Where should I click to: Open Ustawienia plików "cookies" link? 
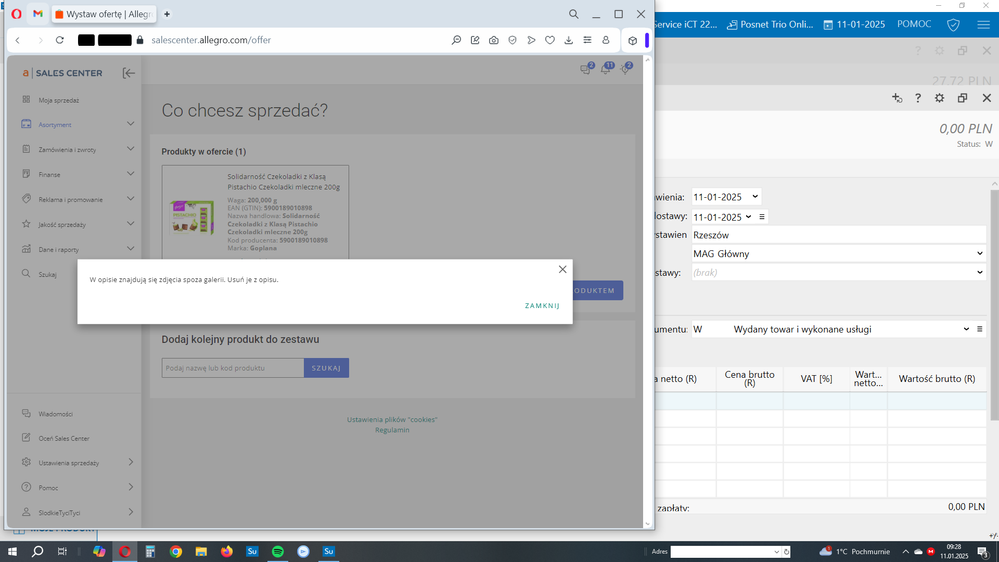click(392, 419)
